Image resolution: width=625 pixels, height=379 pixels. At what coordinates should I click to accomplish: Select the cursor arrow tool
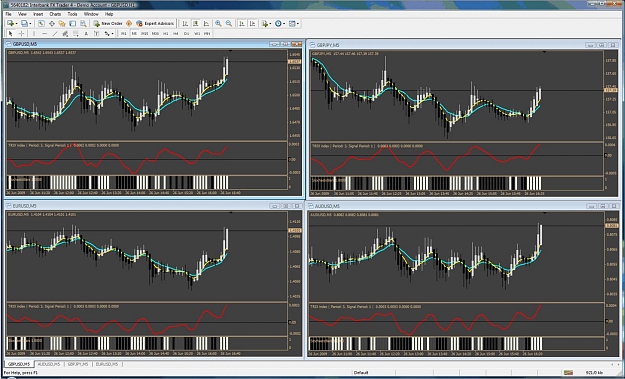point(11,33)
